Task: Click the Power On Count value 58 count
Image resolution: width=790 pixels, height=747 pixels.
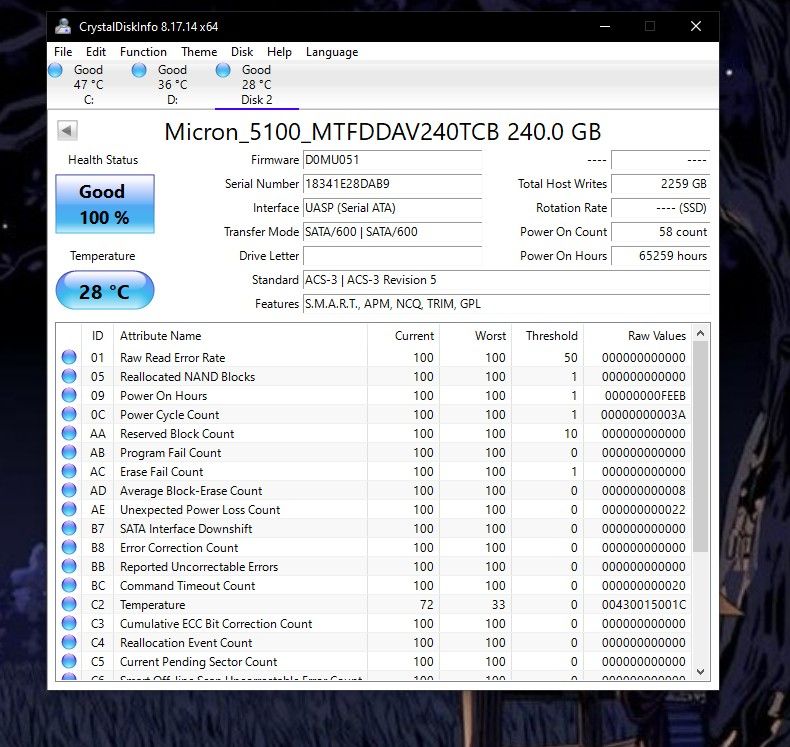Action: [x=661, y=232]
